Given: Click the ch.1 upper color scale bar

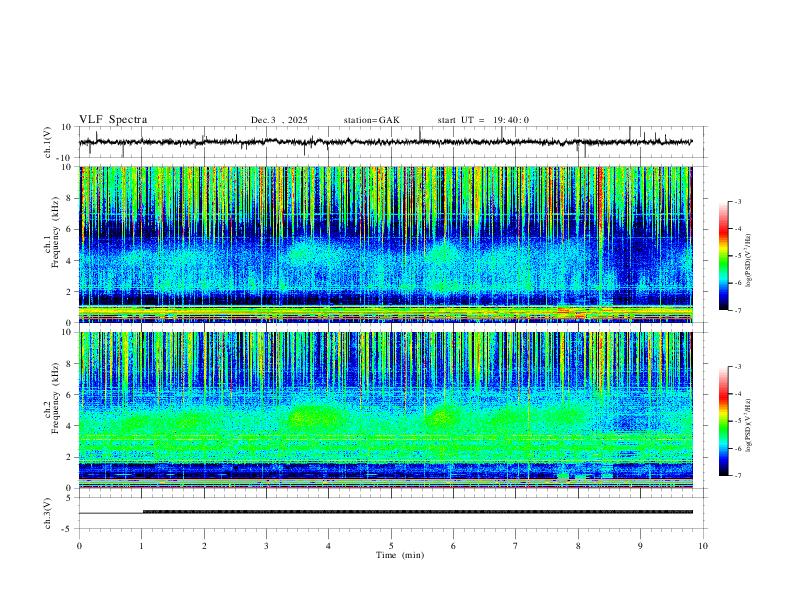Looking at the screenshot, I should tap(723, 256).
